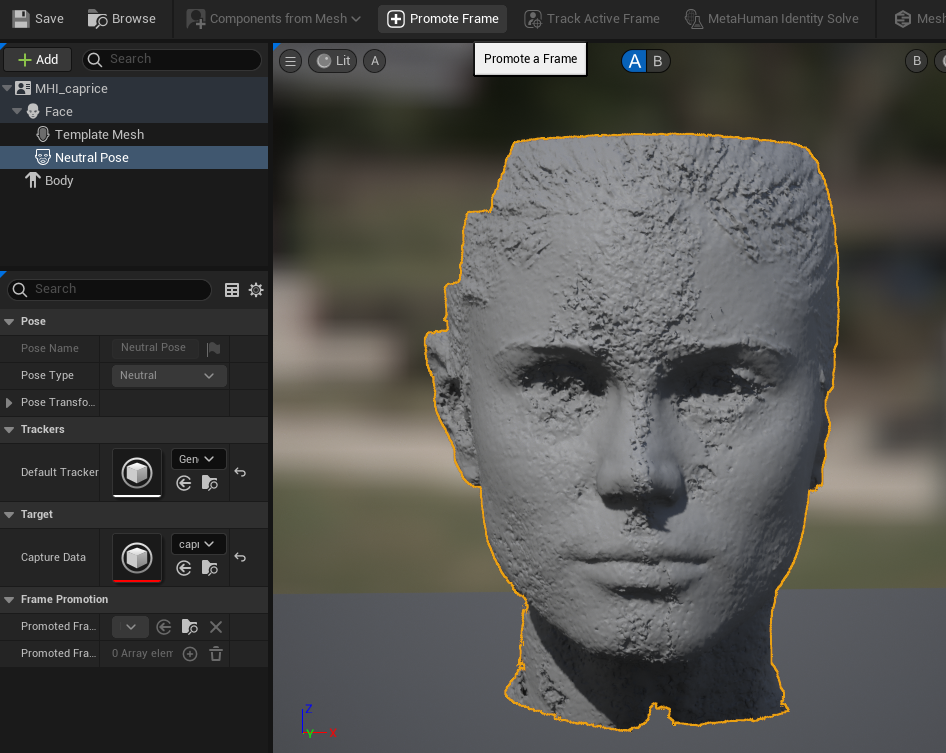Toggle view B in the A/B switcher
The image size is (946, 753).
[x=657, y=61]
